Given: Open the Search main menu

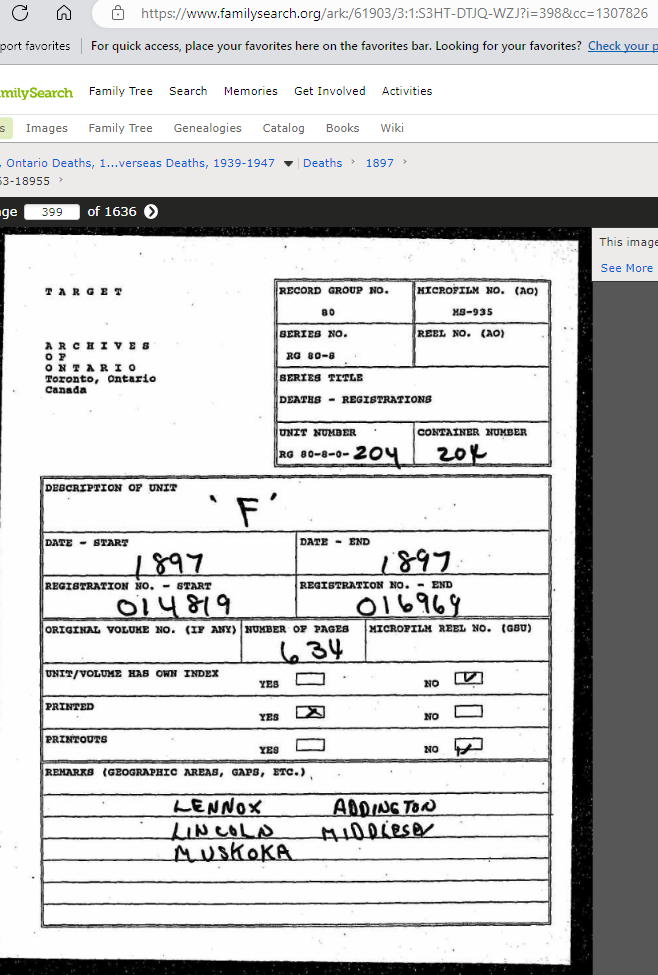Looking at the screenshot, I should pyautogui.click(x=188, y=91).
